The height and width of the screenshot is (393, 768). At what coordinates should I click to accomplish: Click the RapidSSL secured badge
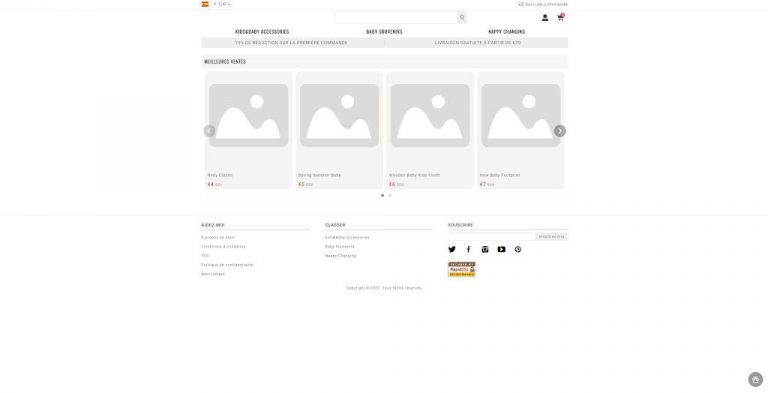[x=462, y=270]
